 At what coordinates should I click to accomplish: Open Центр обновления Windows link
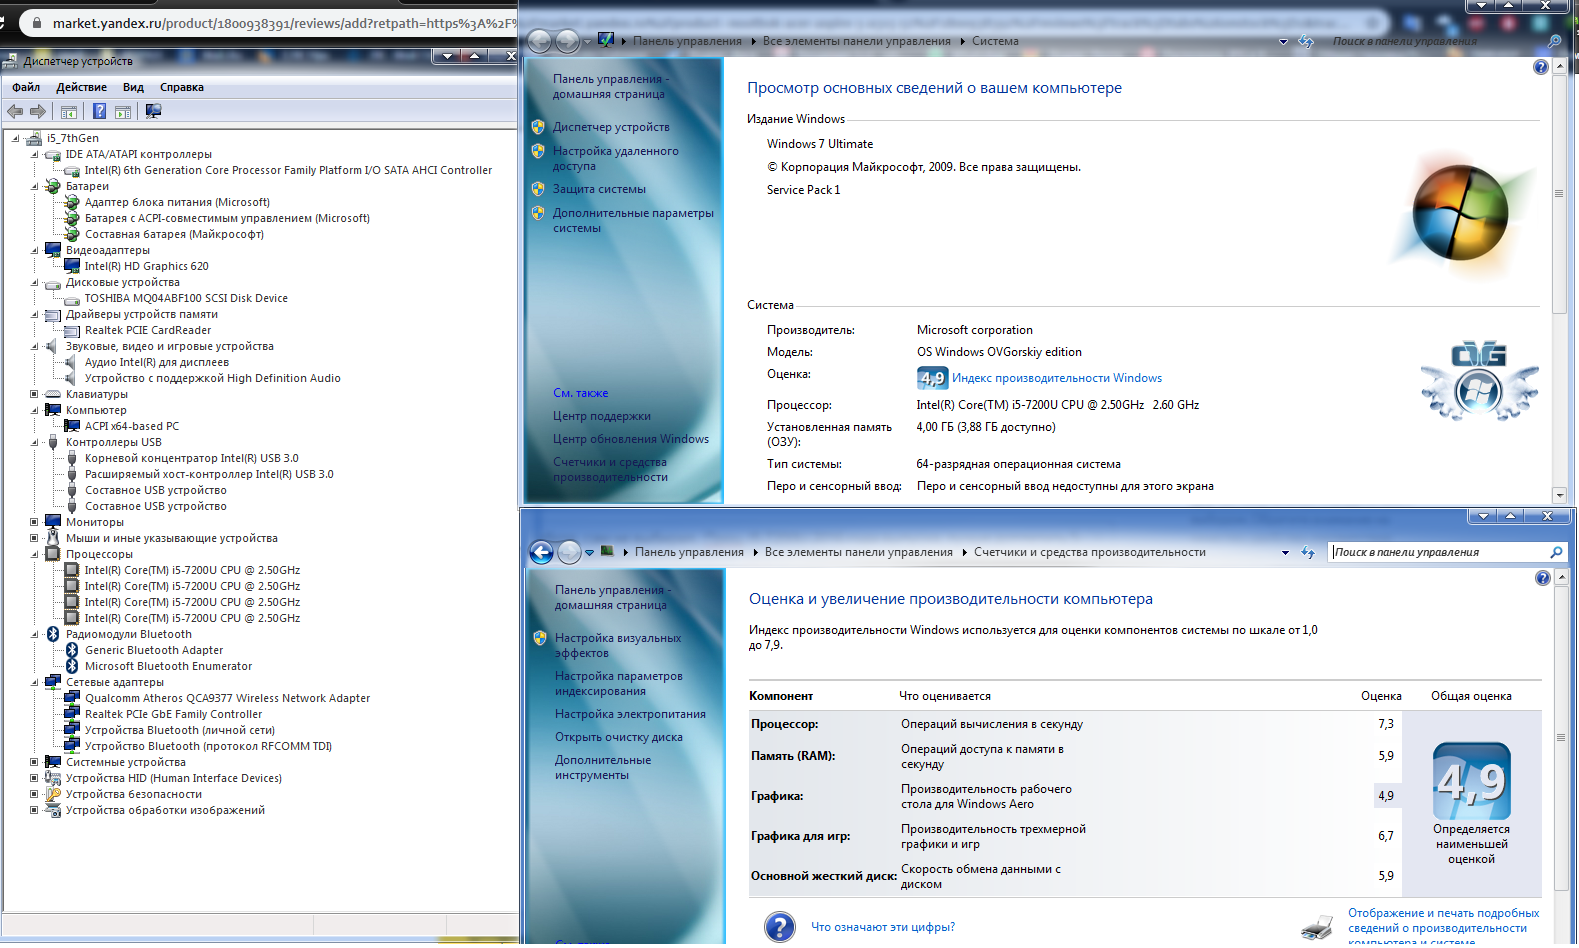[631, 439]
